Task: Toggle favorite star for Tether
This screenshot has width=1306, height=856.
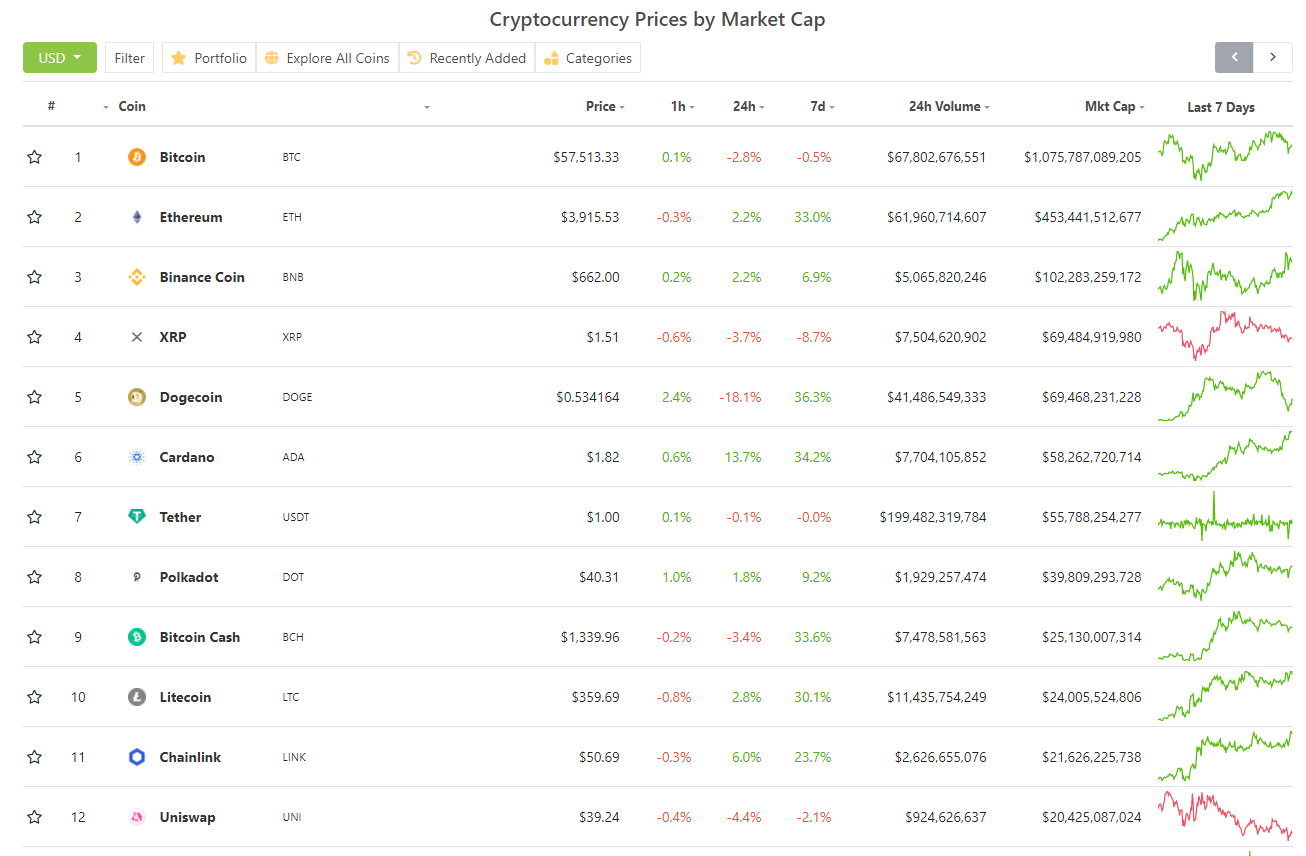Action: (35, 517)
